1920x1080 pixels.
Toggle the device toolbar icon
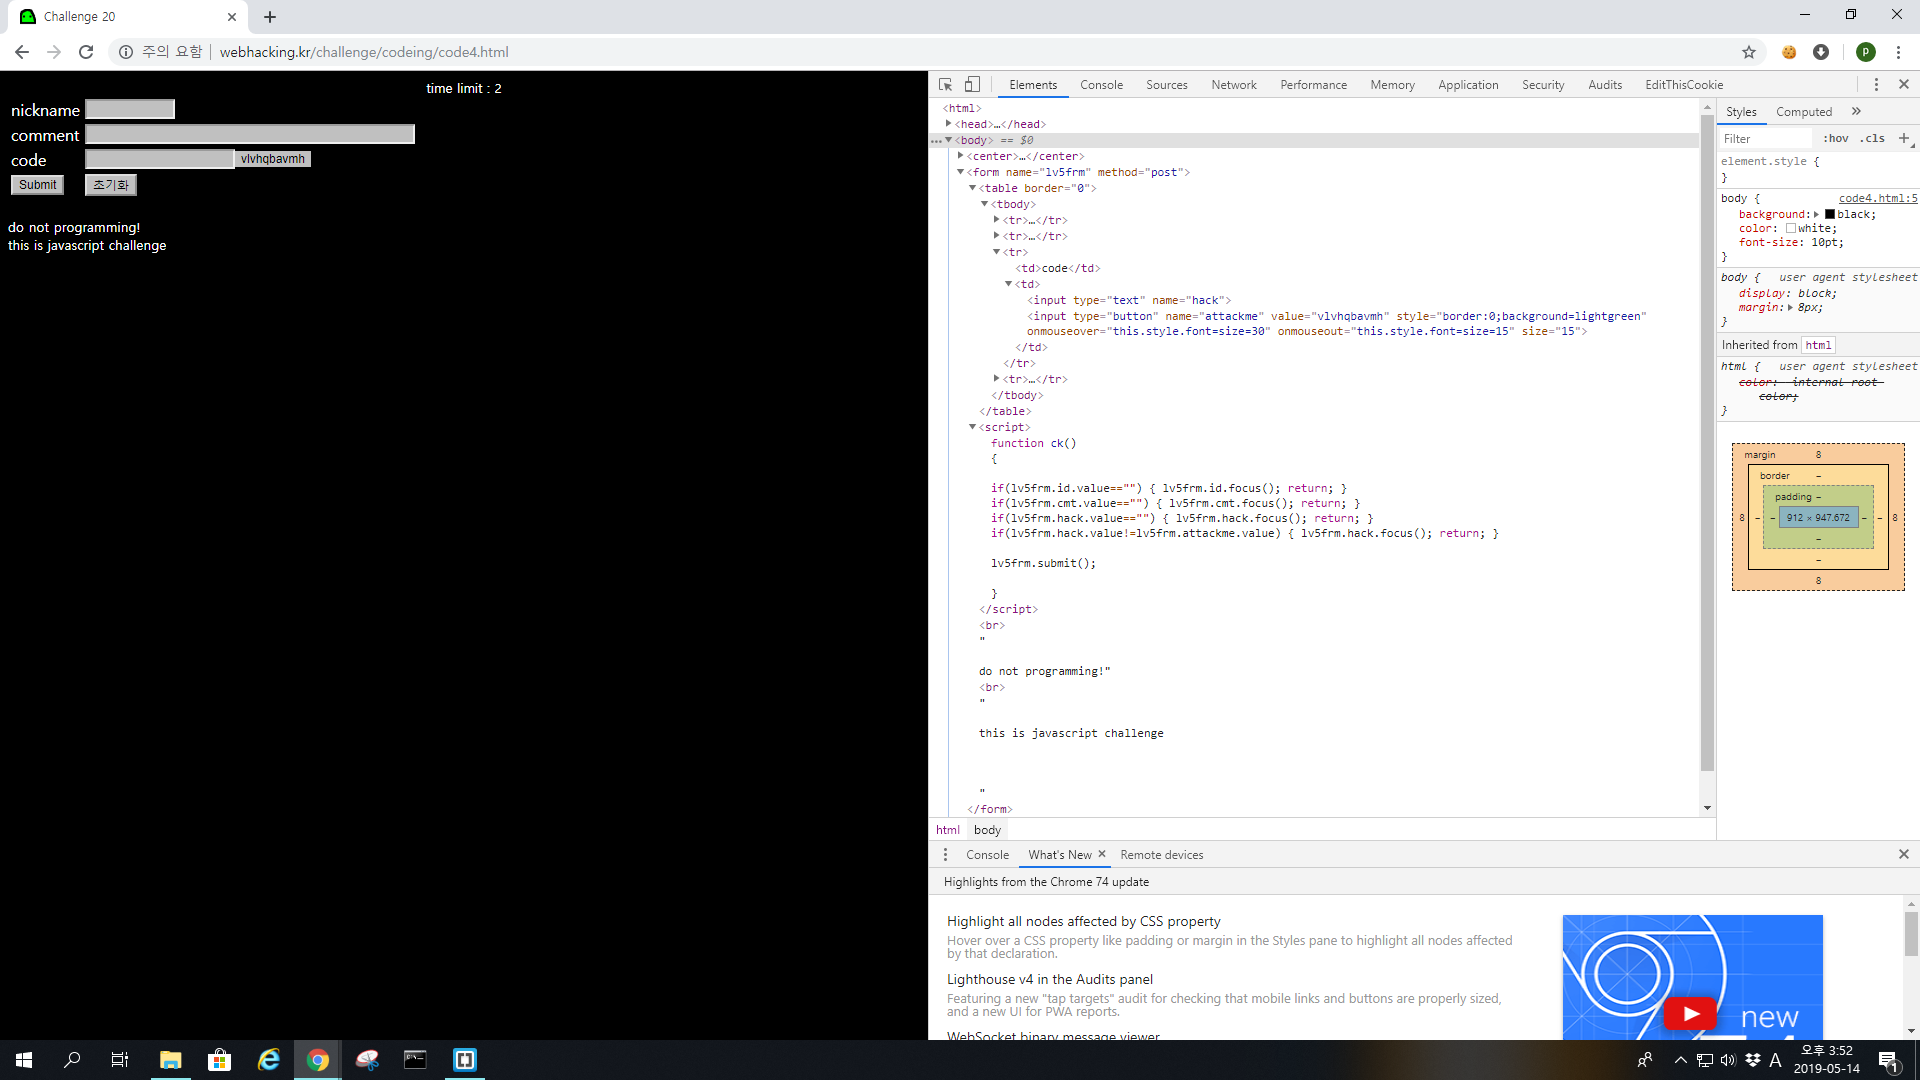point(972,85)
